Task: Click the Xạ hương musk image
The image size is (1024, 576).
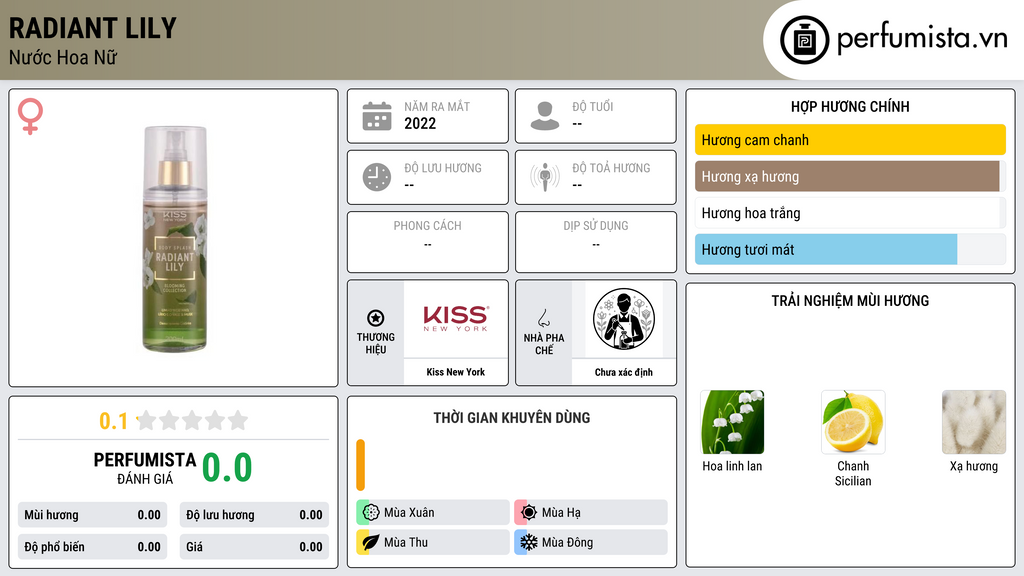Action: click(974, 422)
